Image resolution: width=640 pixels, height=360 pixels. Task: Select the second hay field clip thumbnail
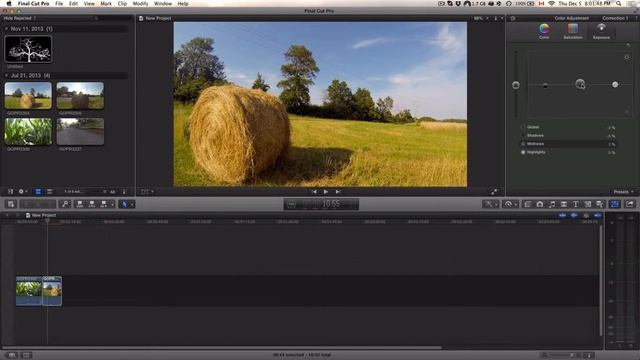coord(80,96)
